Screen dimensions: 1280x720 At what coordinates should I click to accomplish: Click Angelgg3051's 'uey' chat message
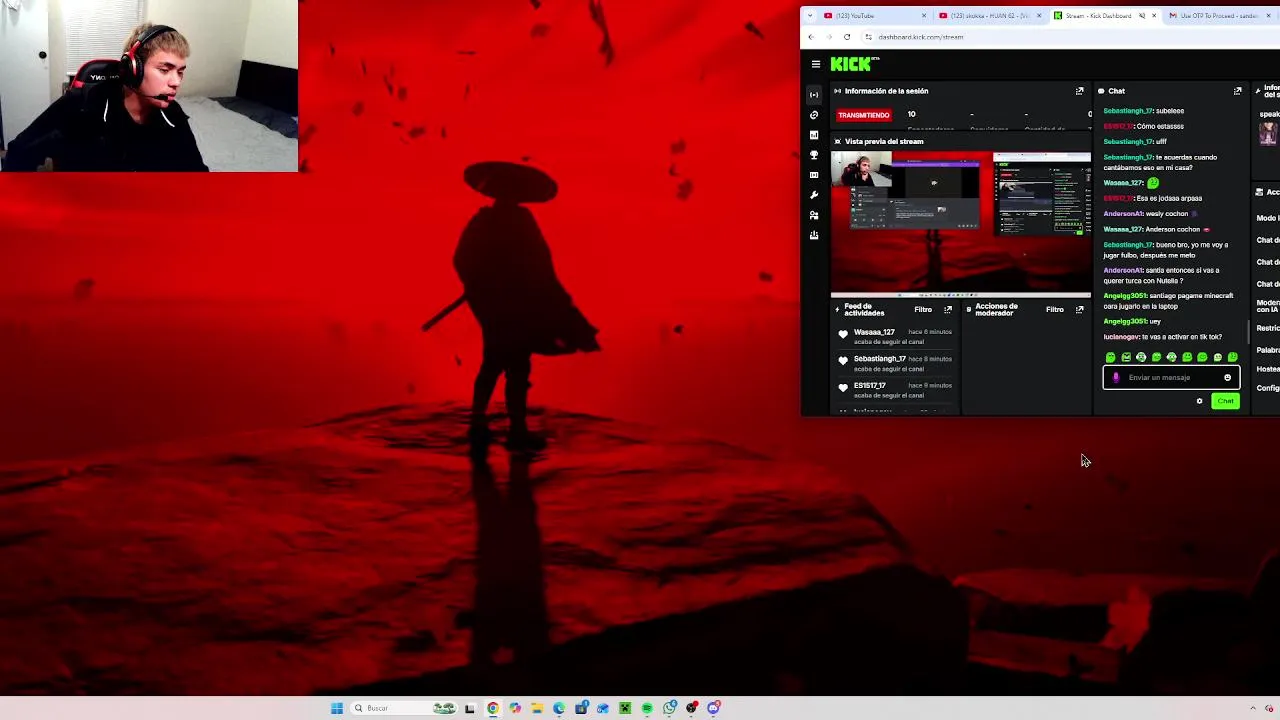1132,322
